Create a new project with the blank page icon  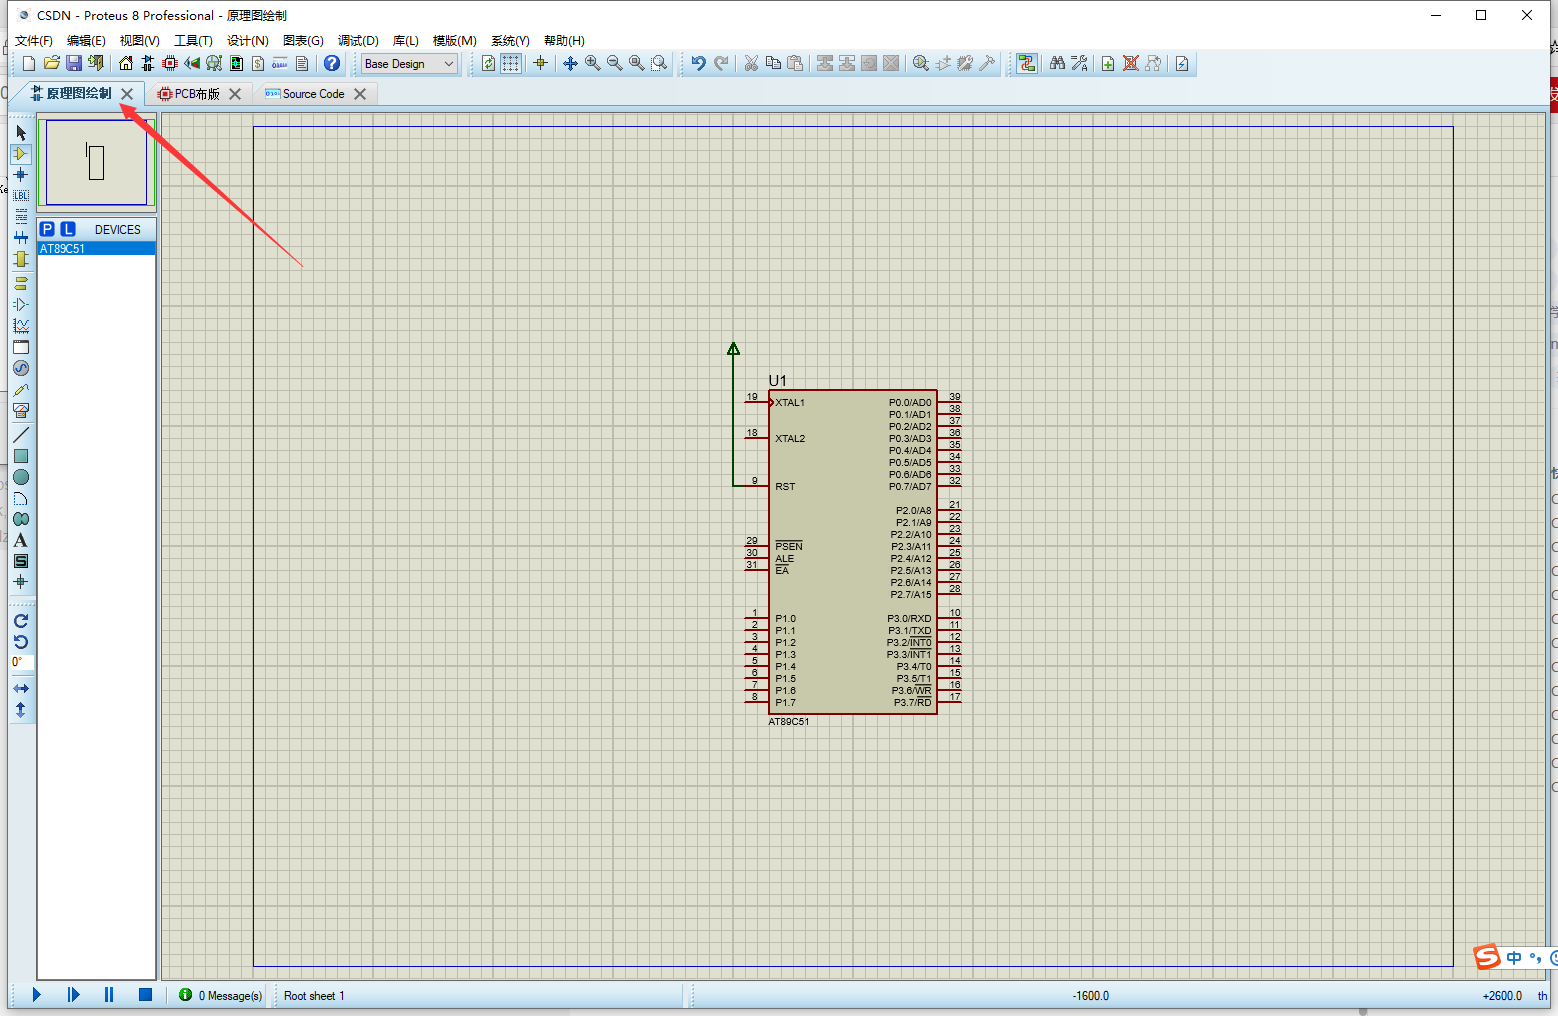pyautogui.click(x=29, y=63)
